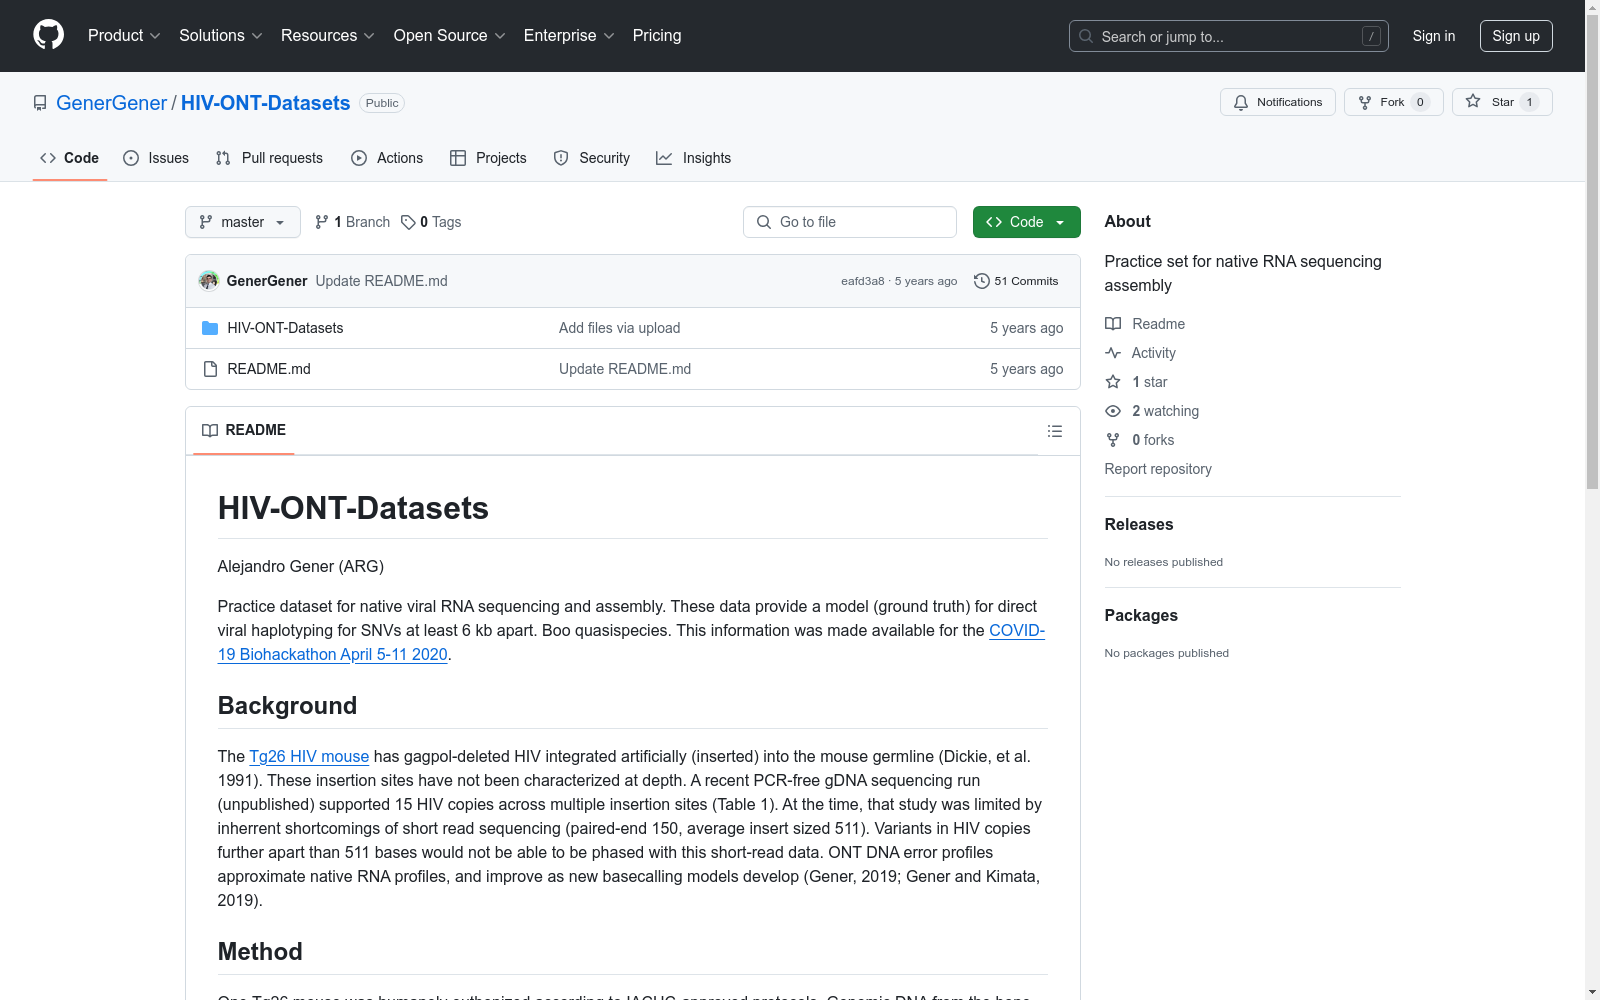Click the Report repository link

(1158, 469)
